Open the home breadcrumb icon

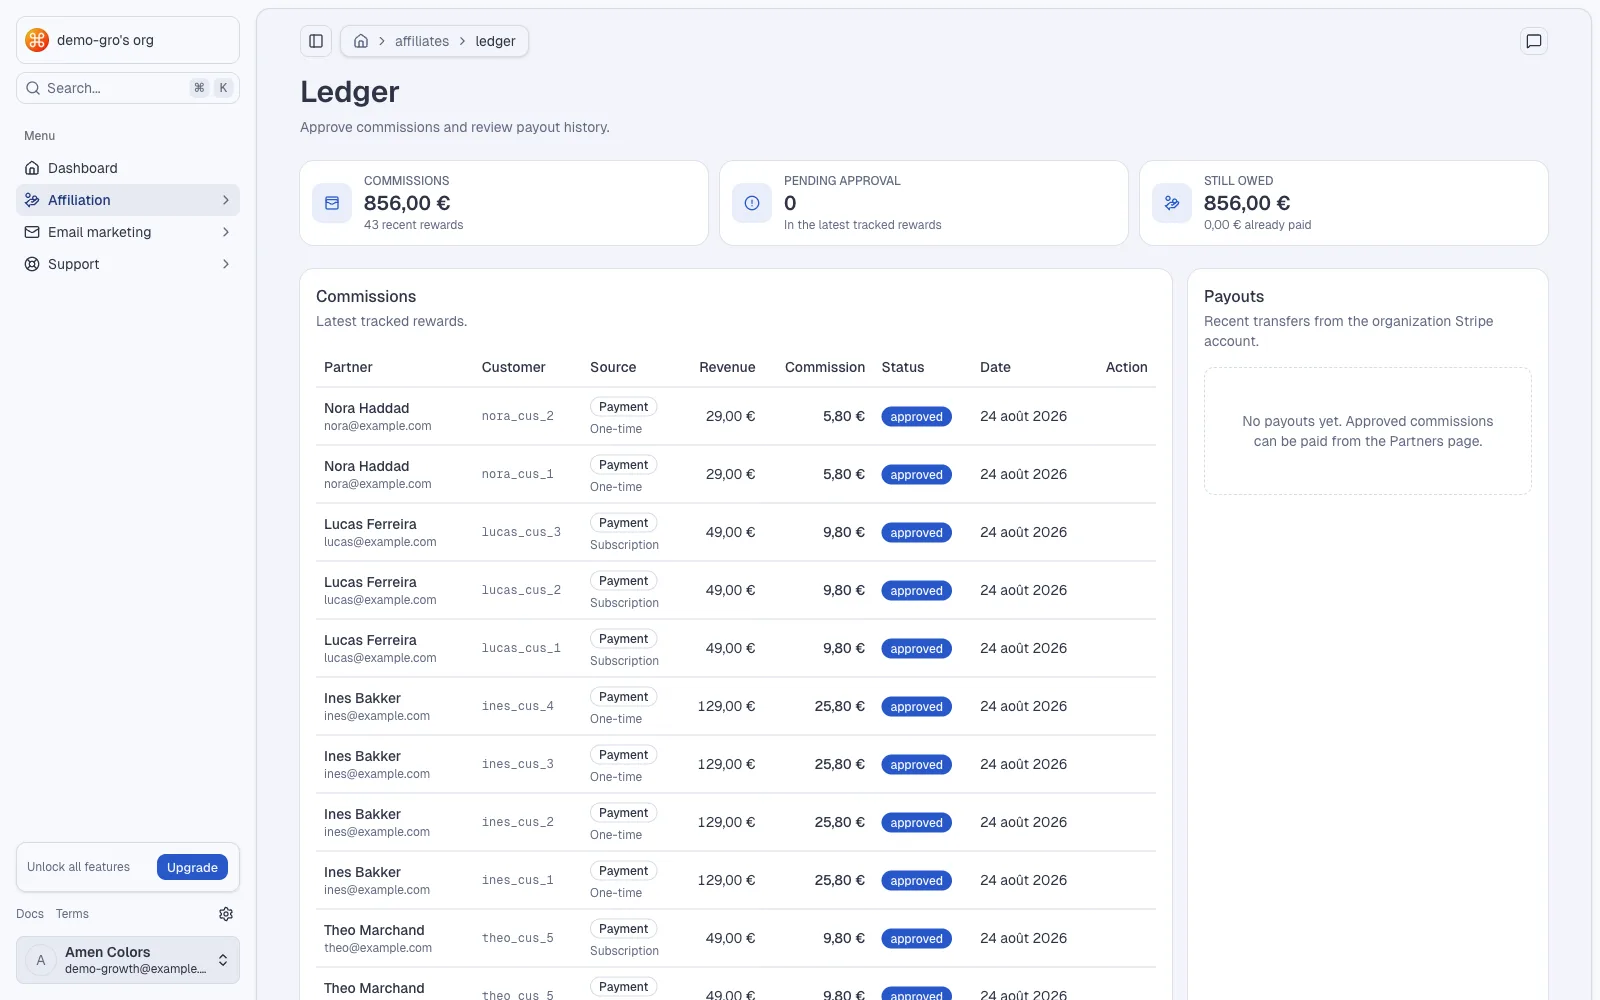(x=361, y=41)
